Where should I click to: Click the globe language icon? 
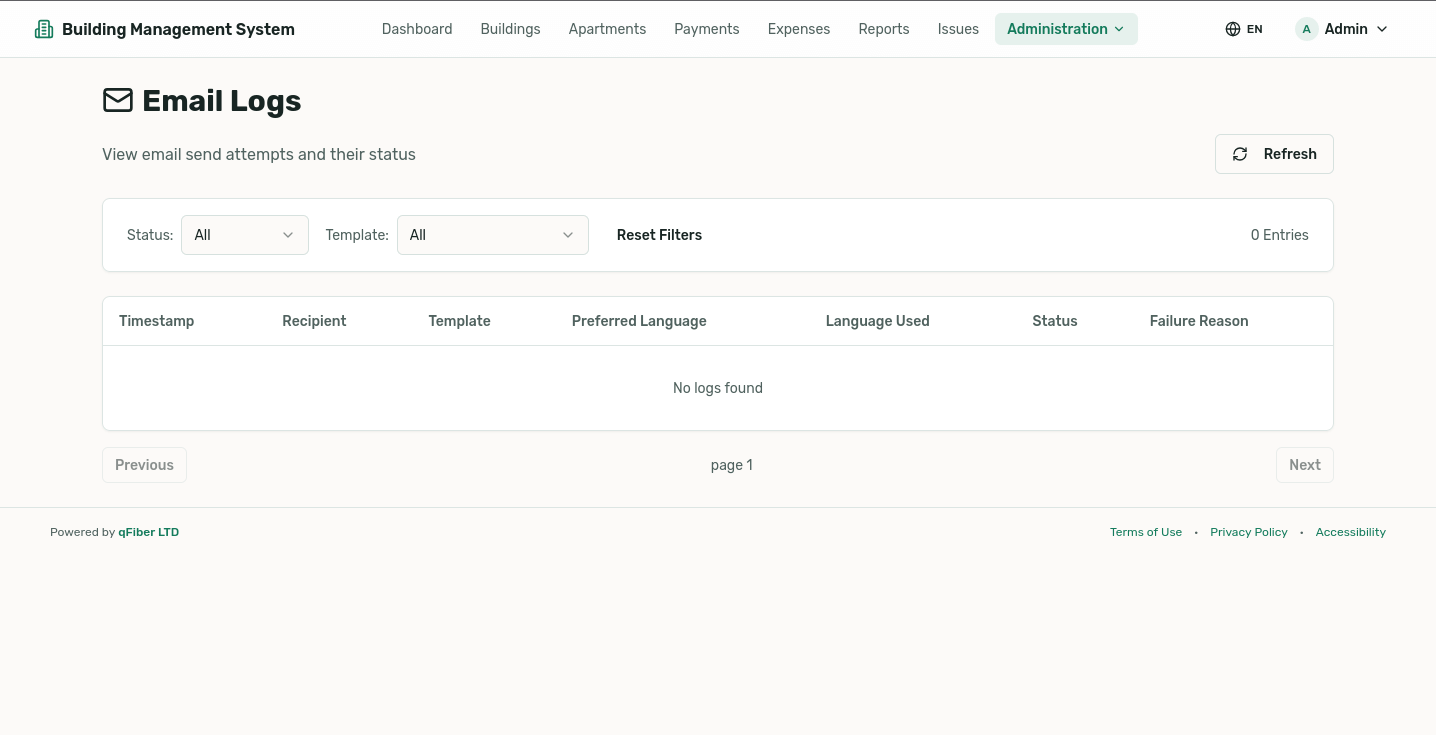coord(1233,29)
